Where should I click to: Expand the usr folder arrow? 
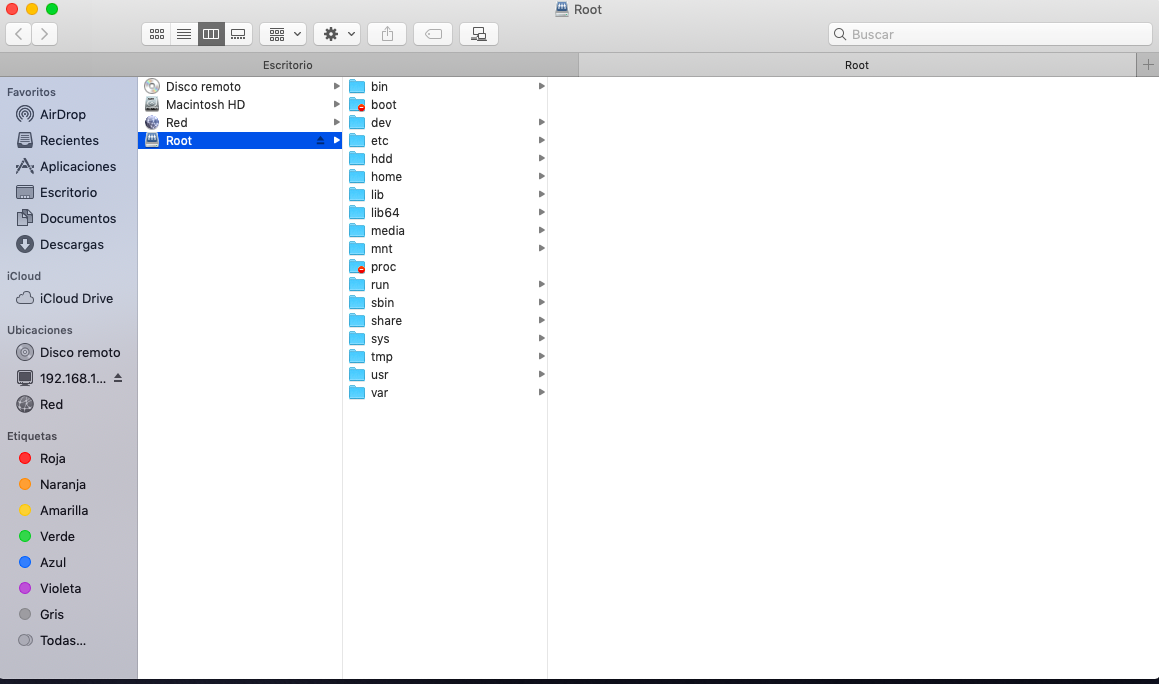pyautogui.click(x=541, y=374)
